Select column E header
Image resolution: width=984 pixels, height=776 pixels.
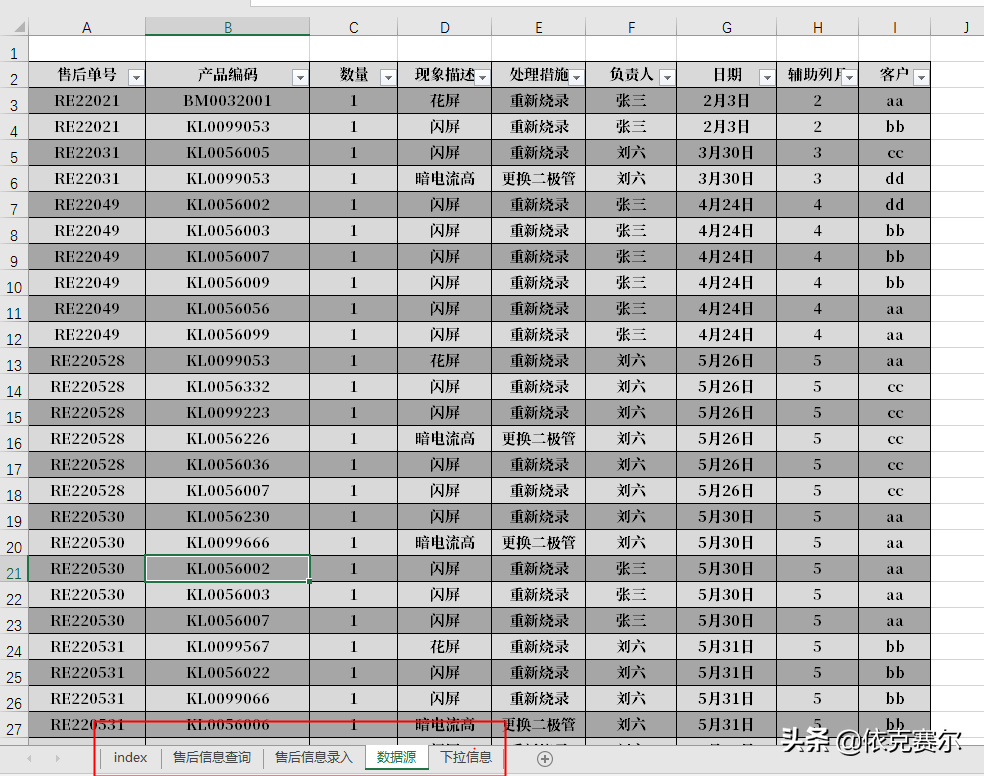(x=538, y=28)
